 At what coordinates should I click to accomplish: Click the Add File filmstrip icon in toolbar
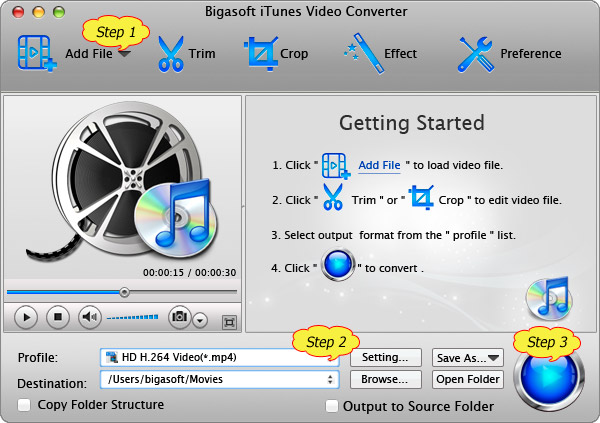coord(37,53)
